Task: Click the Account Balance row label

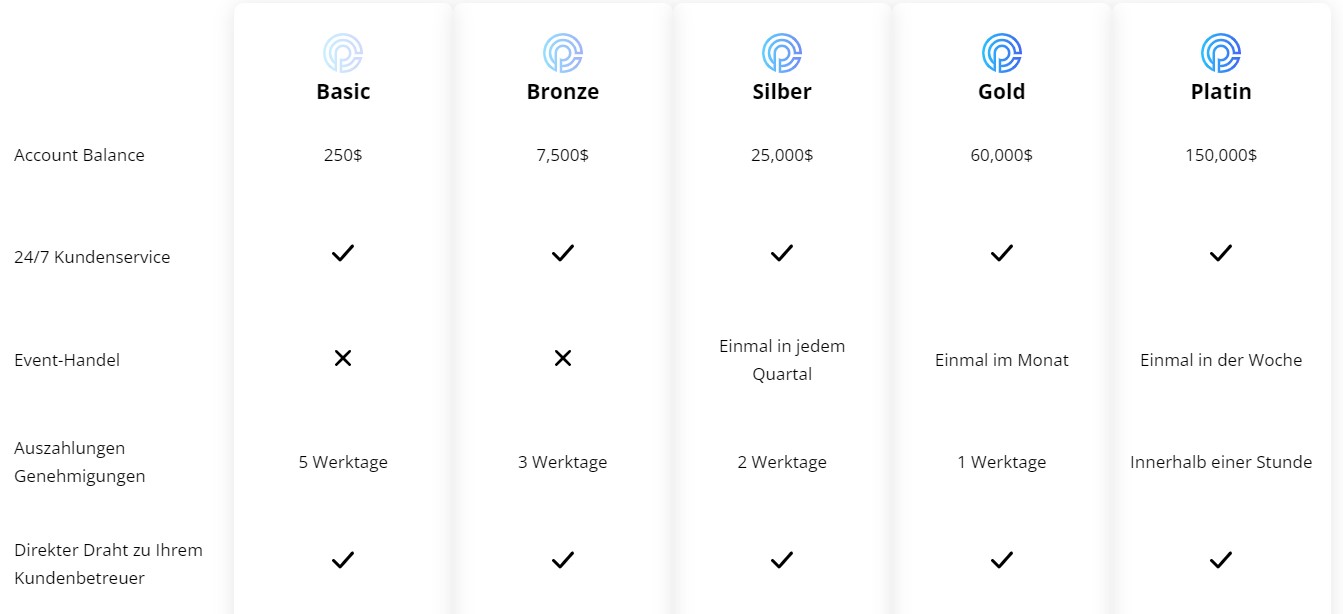Action: (79, 155)
